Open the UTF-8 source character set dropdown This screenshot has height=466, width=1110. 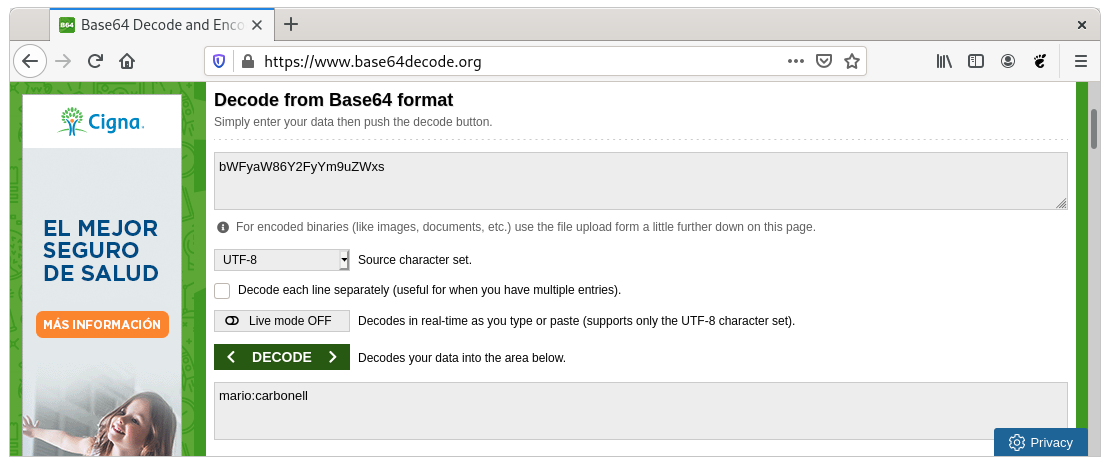tap(281, 260)
